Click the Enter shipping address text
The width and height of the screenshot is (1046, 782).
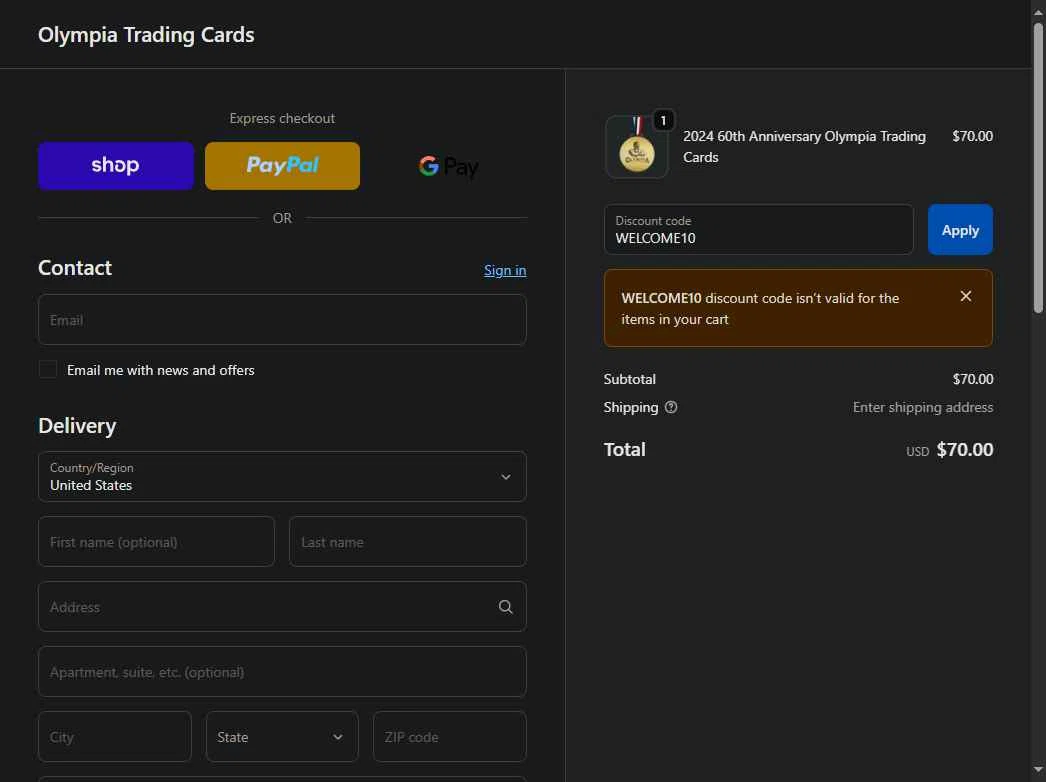tap(923, 407)
